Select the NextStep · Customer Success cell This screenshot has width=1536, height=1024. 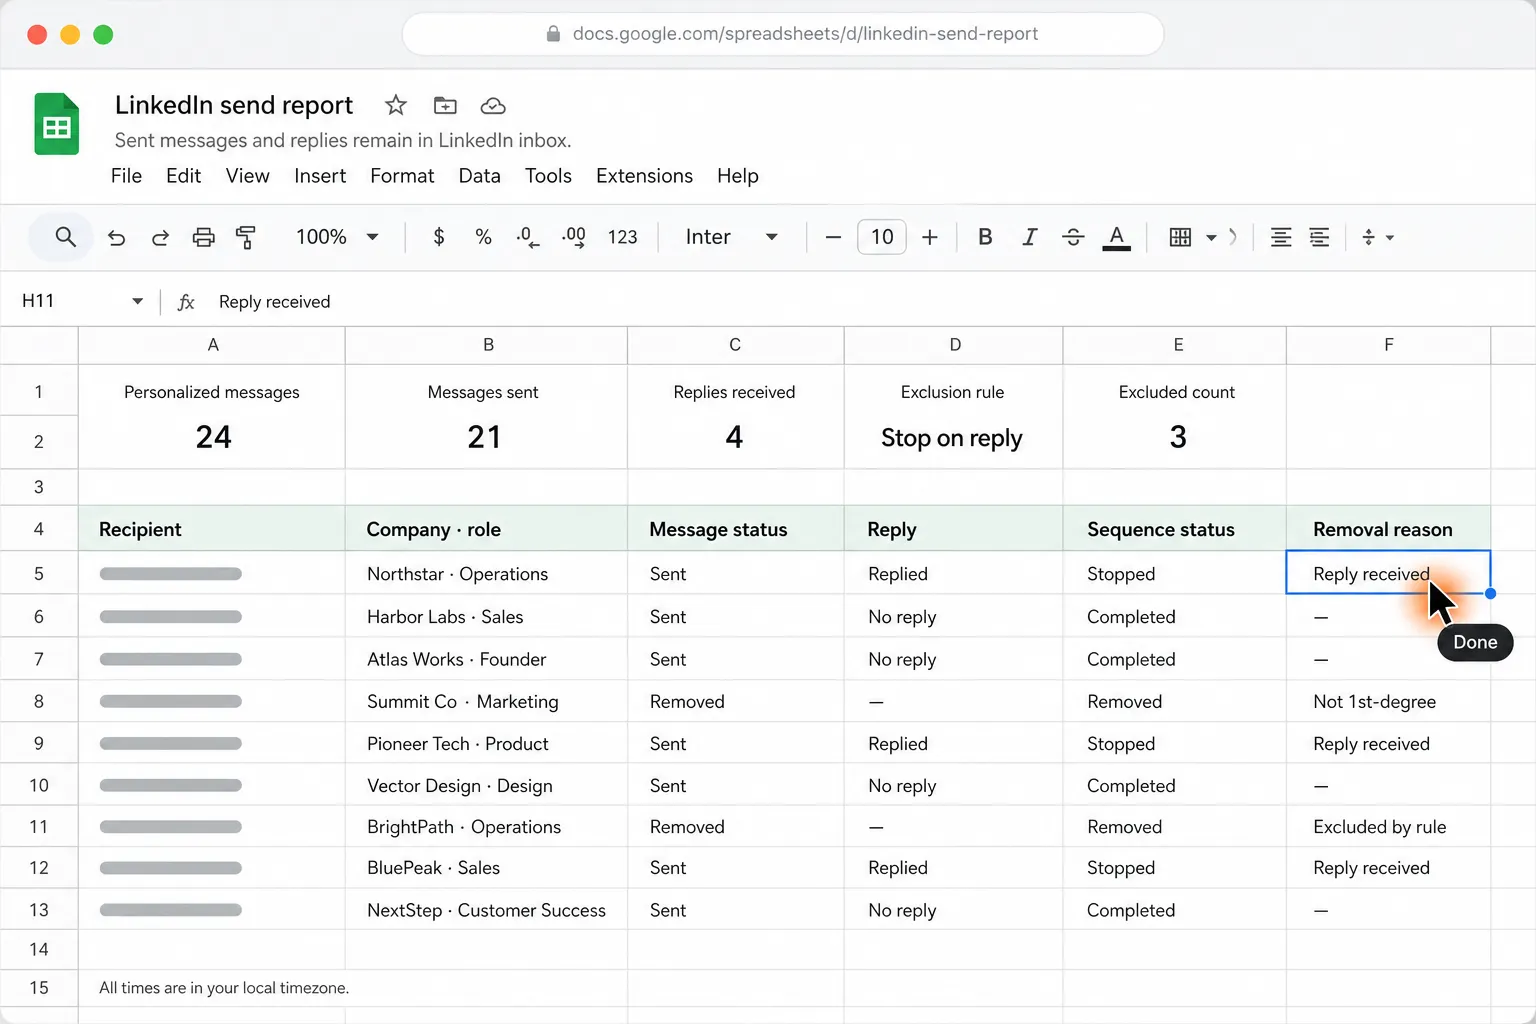486,910
